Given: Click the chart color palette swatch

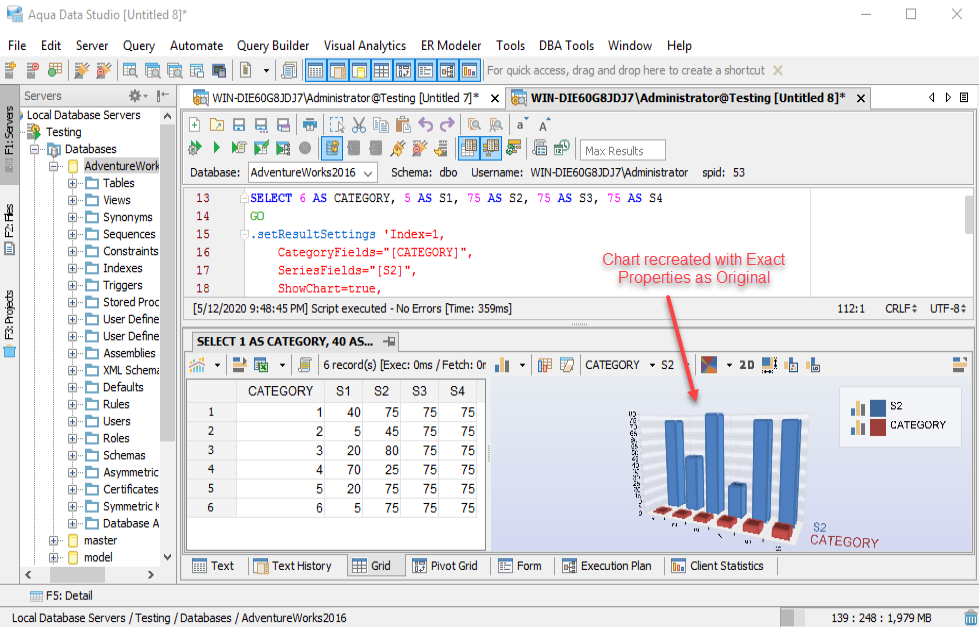Looking at the screenshot, I should [x=709, y=365].
